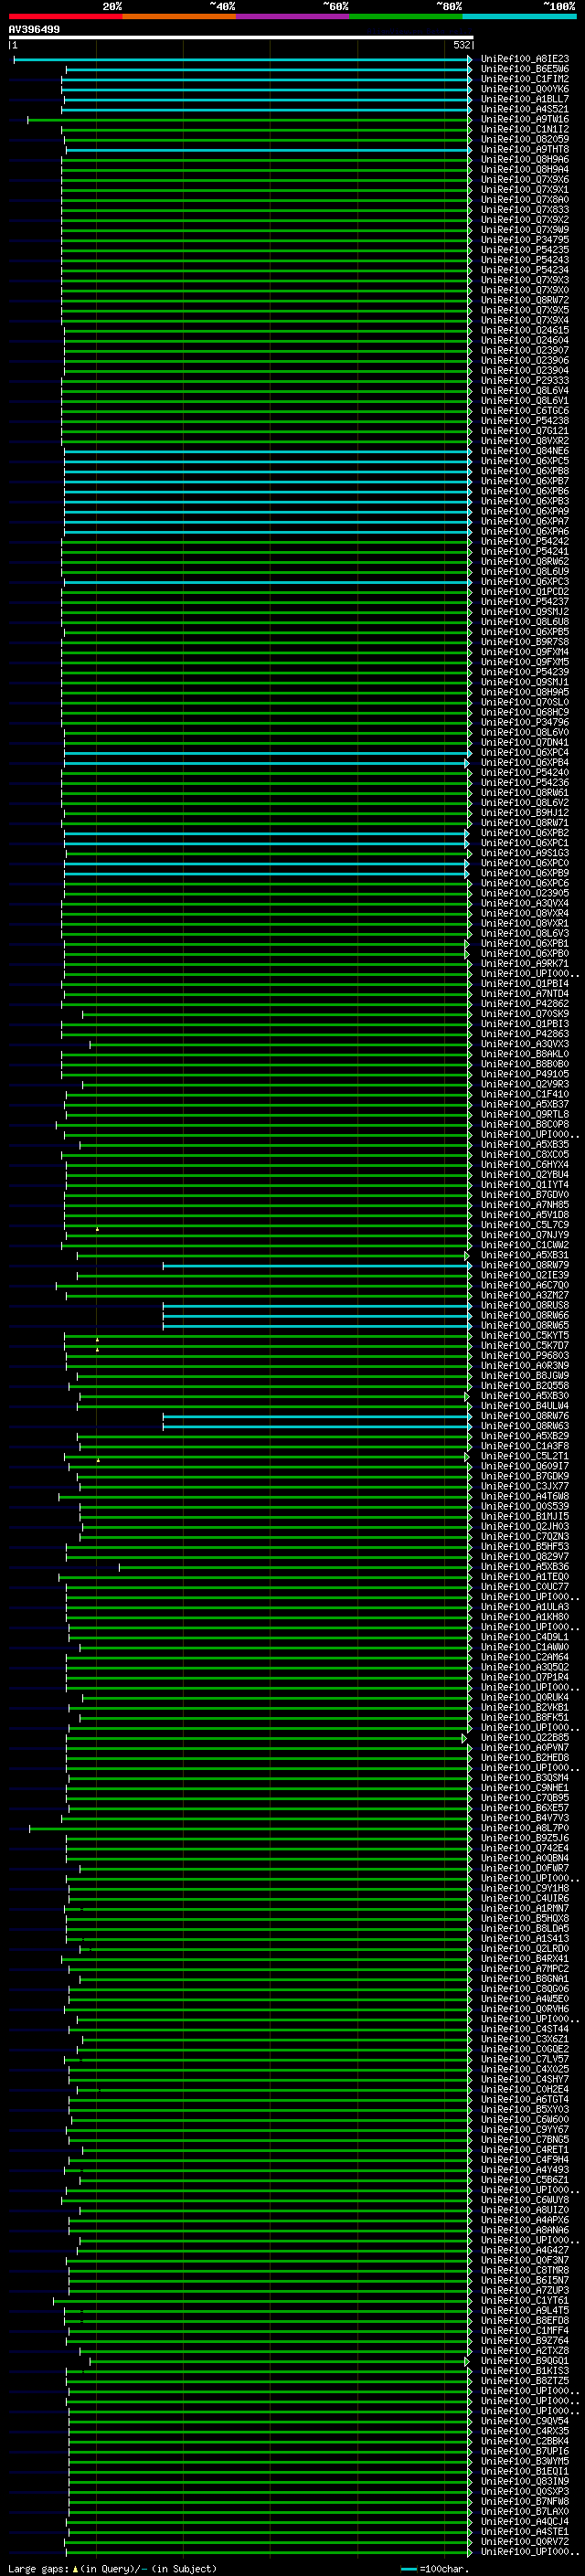The image size is (585, 2576).
Task: Select hit label UniRef100_Q8H9A4
Action: coord(525,169)
